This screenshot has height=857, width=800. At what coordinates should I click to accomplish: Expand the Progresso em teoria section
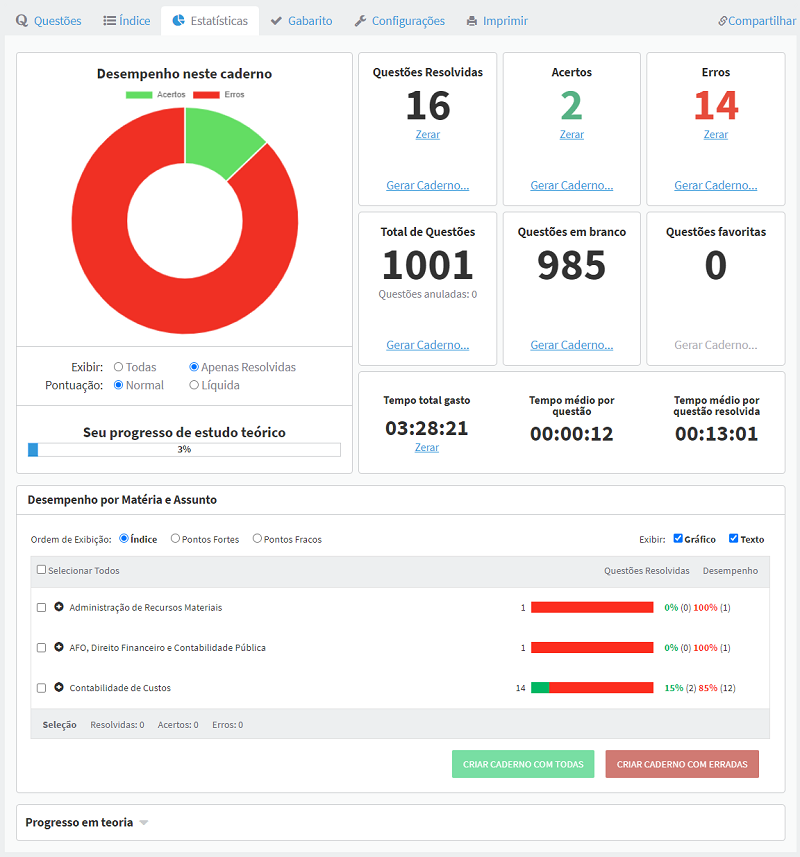tap(144, 823)
